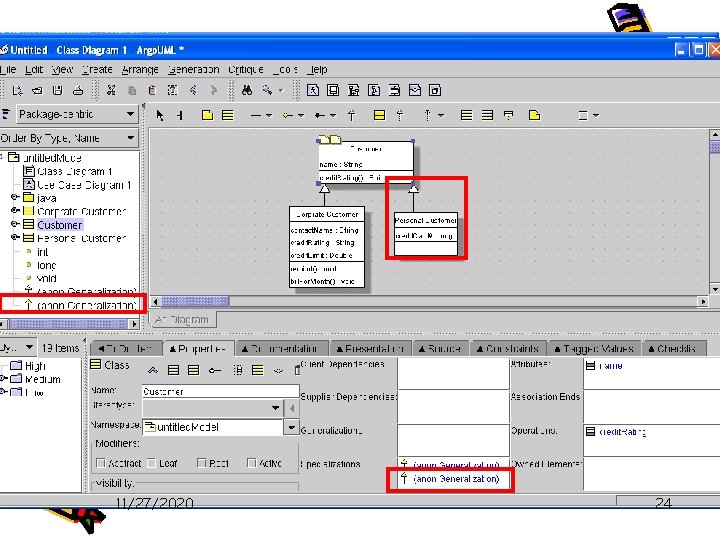Viewport: 720px width, 540px height.
Task: Pick the Generalization arrow tool
Action: pyautogui.click(x=352, y=115)
